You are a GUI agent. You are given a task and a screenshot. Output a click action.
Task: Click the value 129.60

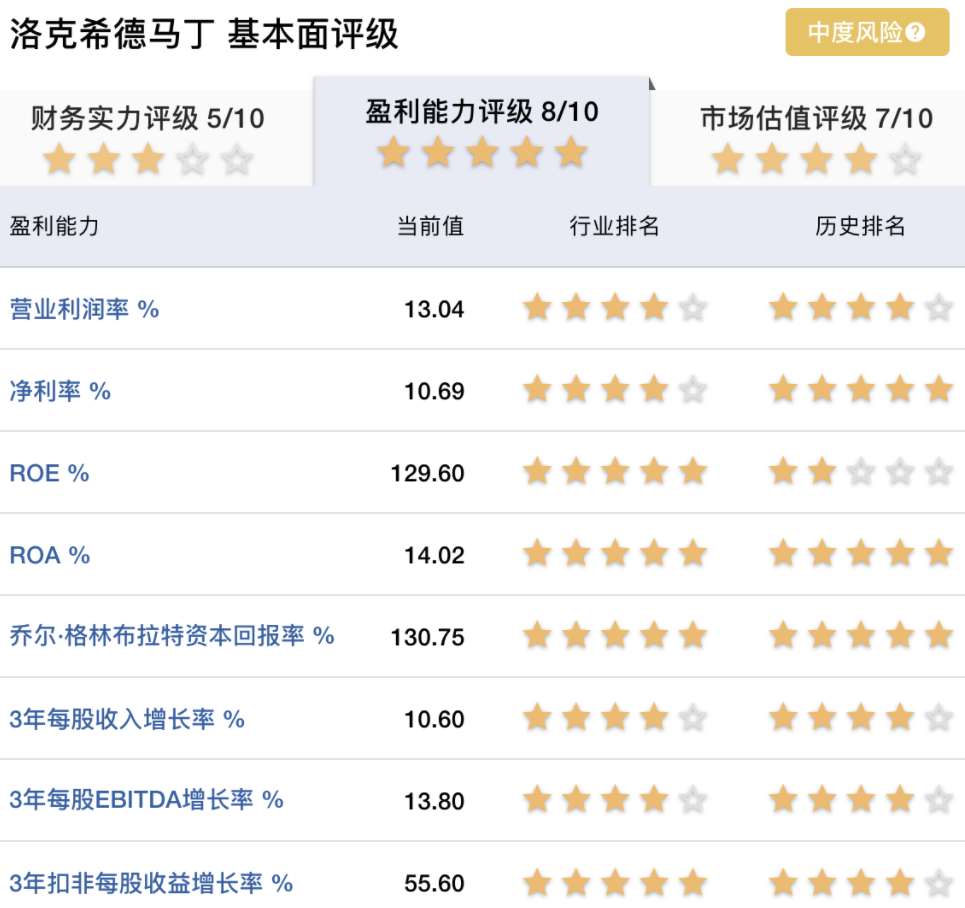428,473
